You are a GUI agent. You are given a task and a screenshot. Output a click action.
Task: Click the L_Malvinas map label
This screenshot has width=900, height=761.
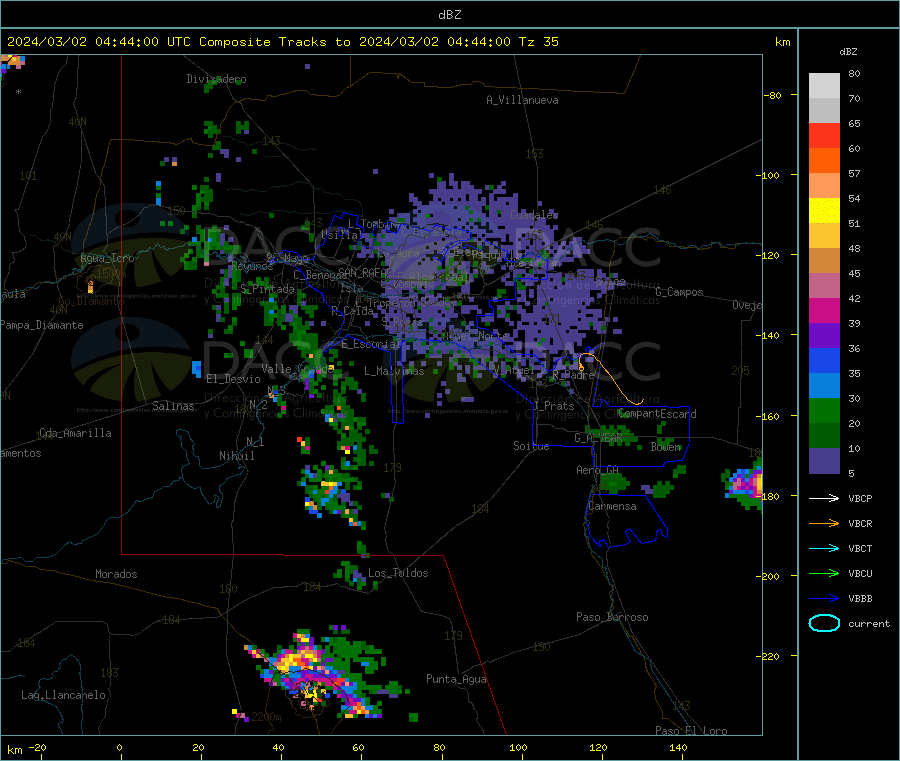[x=394, y=371]
